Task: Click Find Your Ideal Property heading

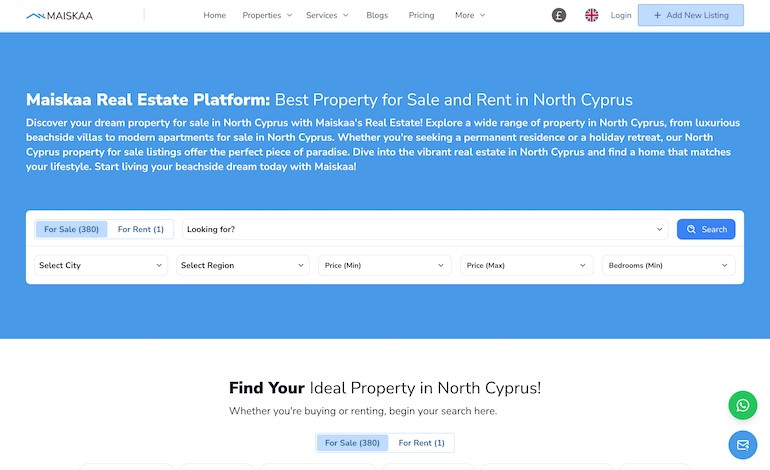Action: pyautogui.click(x=385, y=388)
